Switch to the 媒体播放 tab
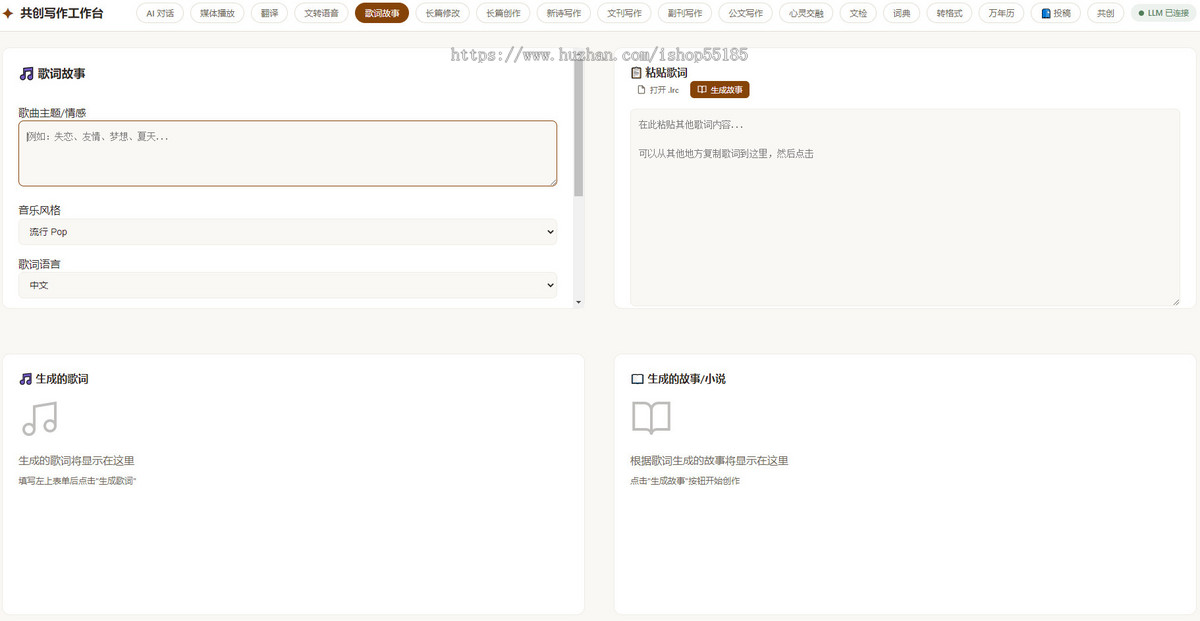The width and height of the screenshot is (1200, 621). click(217, 14)
